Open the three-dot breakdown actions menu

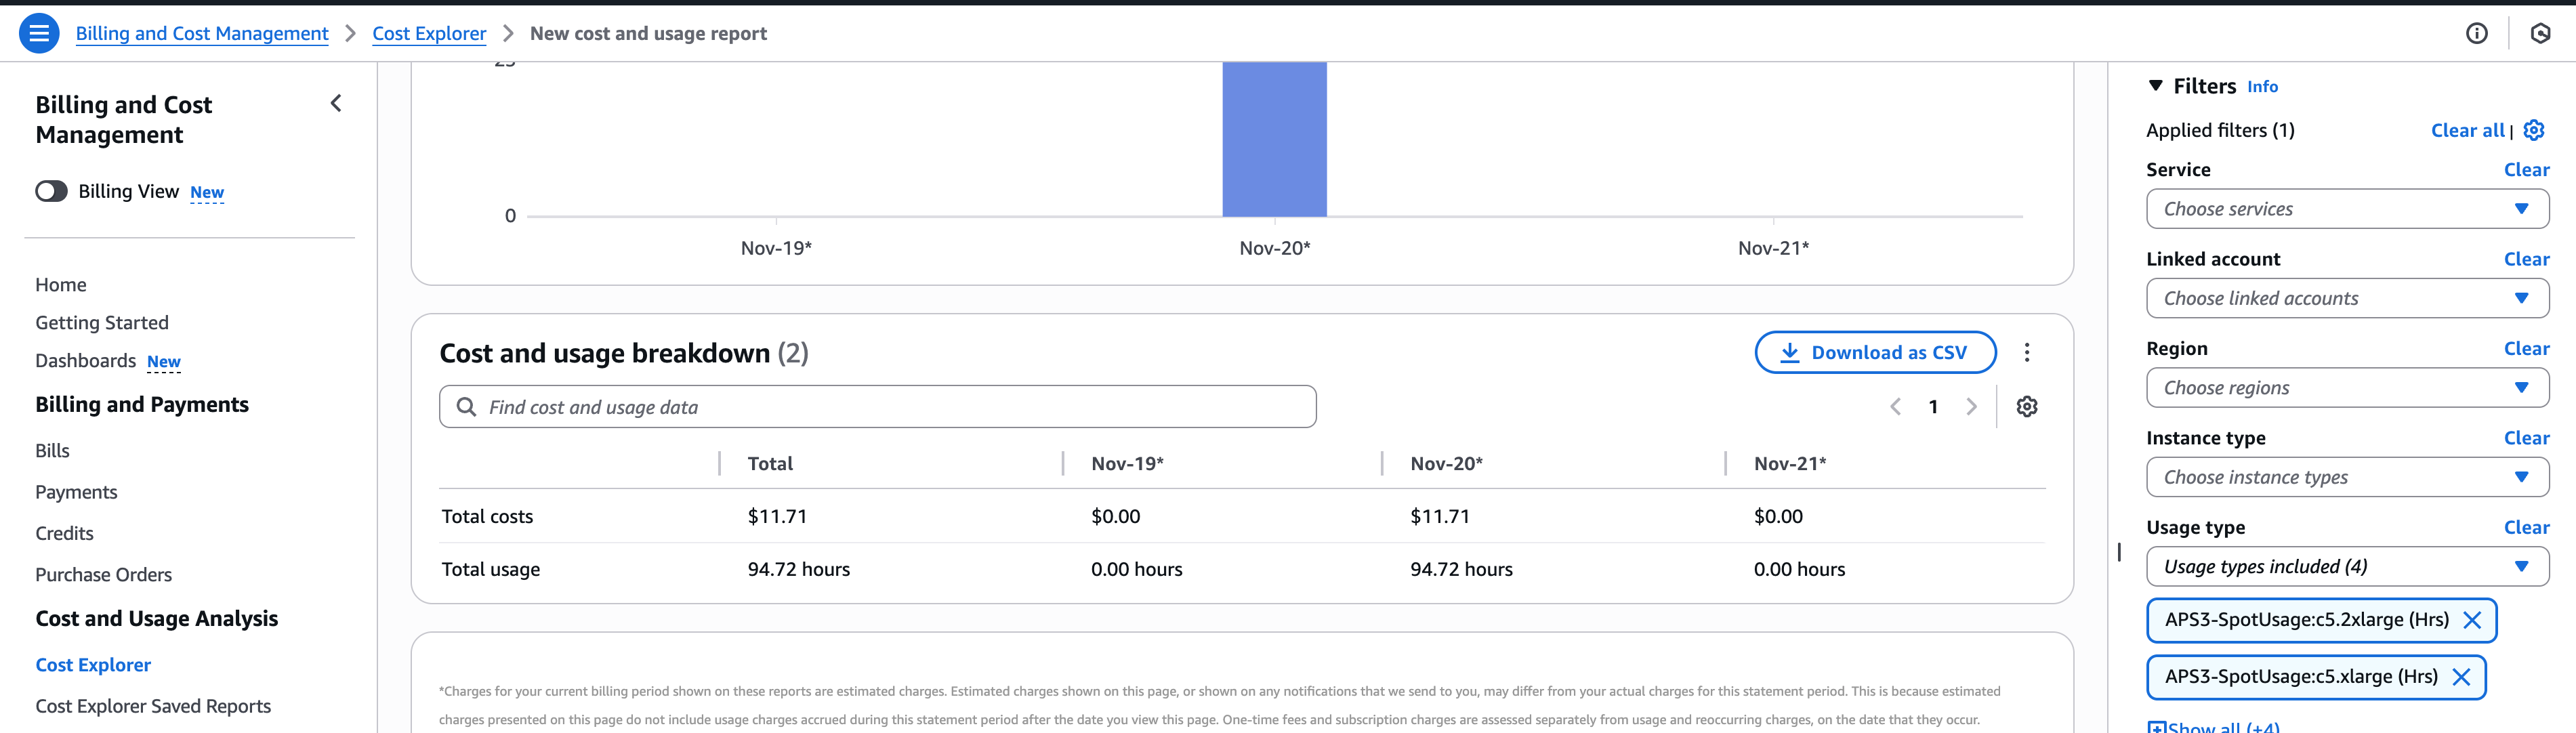[x=2027, y=352]
